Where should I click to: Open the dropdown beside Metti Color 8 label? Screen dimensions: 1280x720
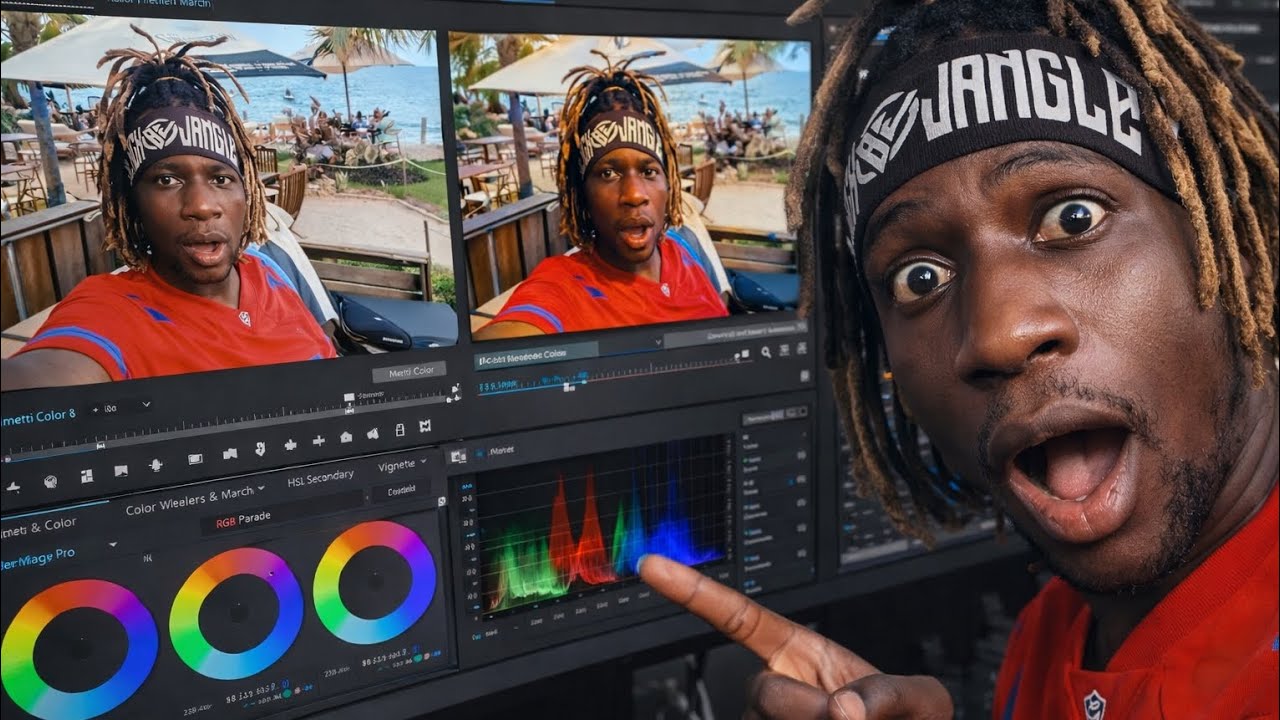146,406
